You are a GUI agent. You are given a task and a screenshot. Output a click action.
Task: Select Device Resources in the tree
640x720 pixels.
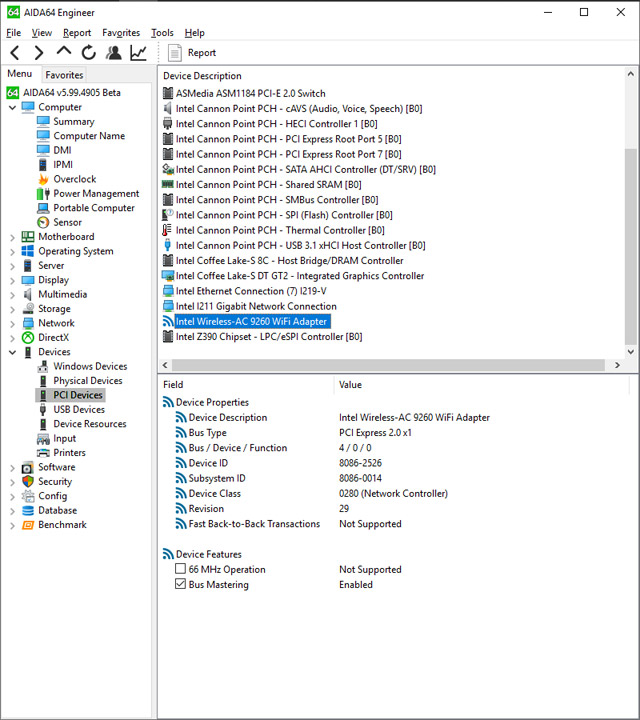pyautogui.click(x=90, y=424)
